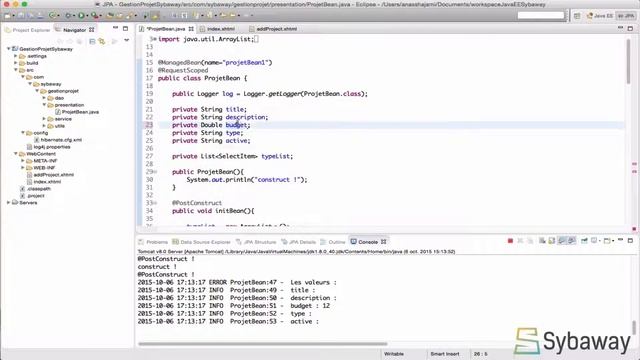Open JPA Structure tab
This screenshot has width=640, height=360.
(256, 242)
